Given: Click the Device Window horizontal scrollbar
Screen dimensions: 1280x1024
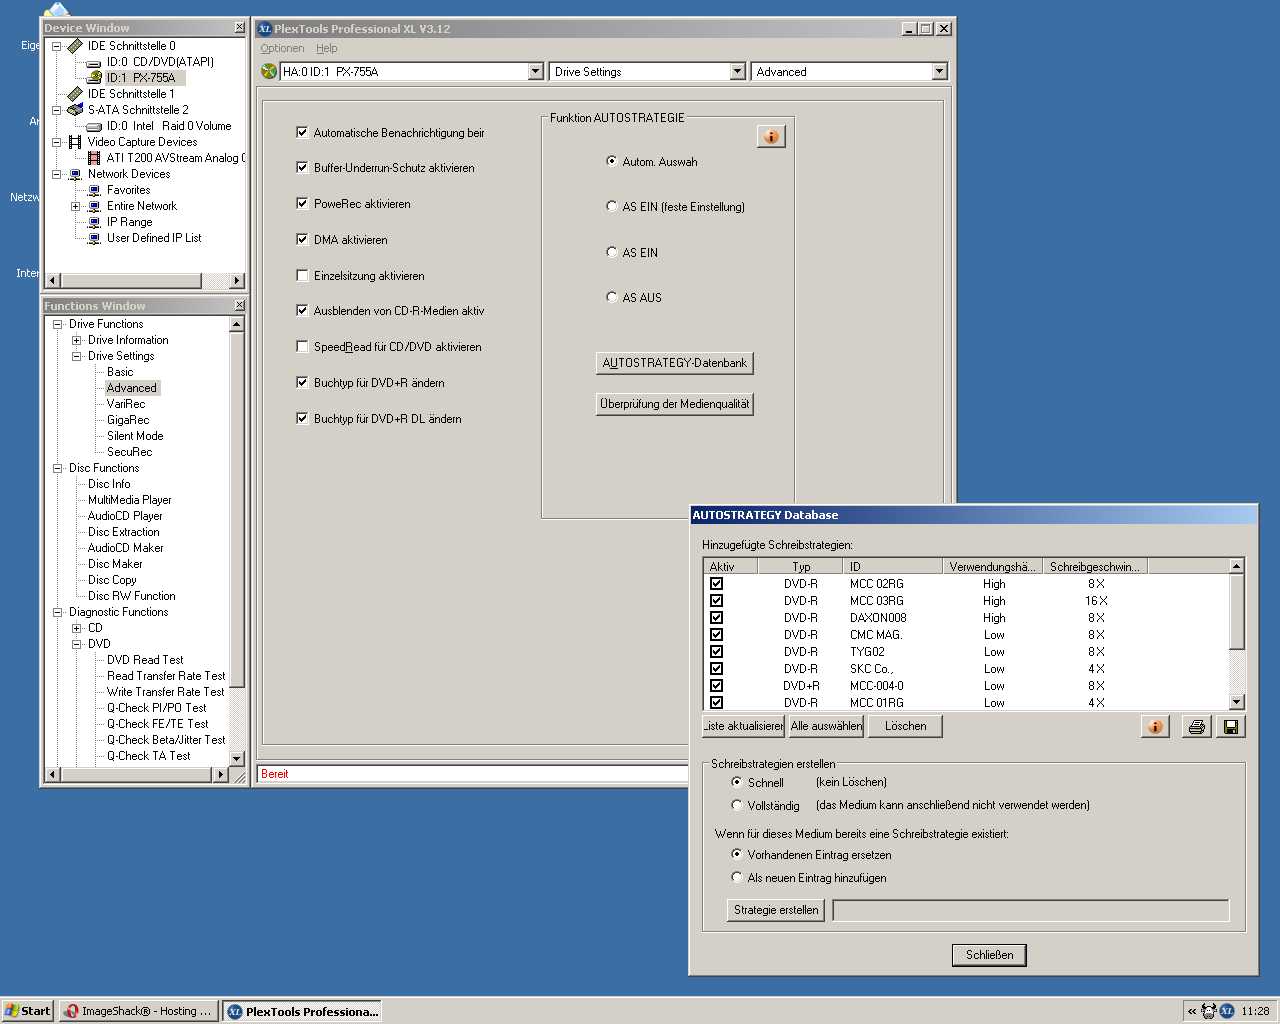Looking at the screenshot, I should [145, 280].
